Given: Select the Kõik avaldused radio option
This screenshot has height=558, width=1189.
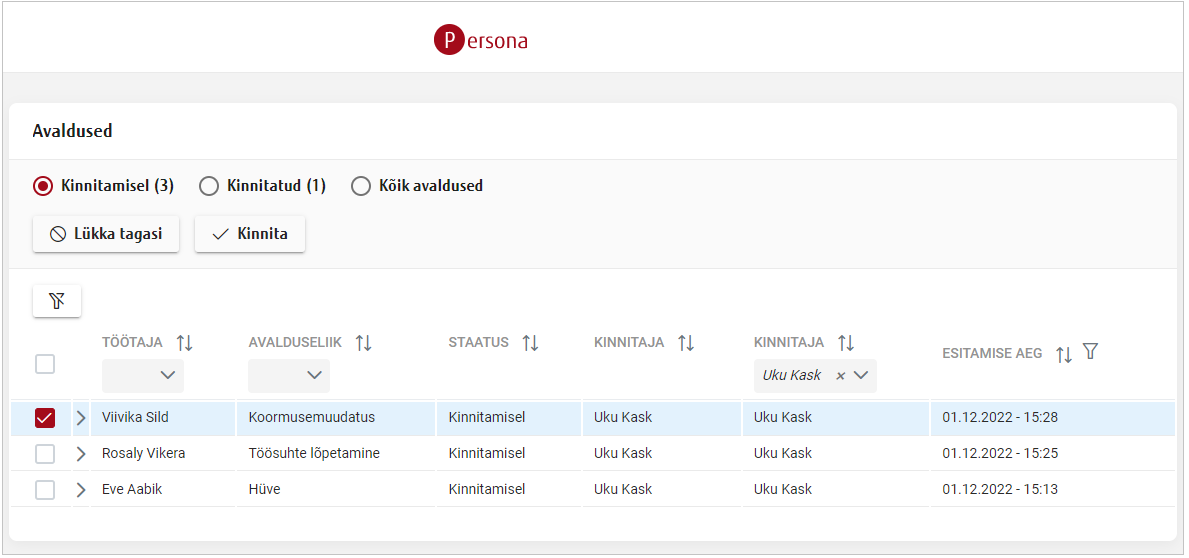Looking at the screenshot, I should (x=361, y=186).
